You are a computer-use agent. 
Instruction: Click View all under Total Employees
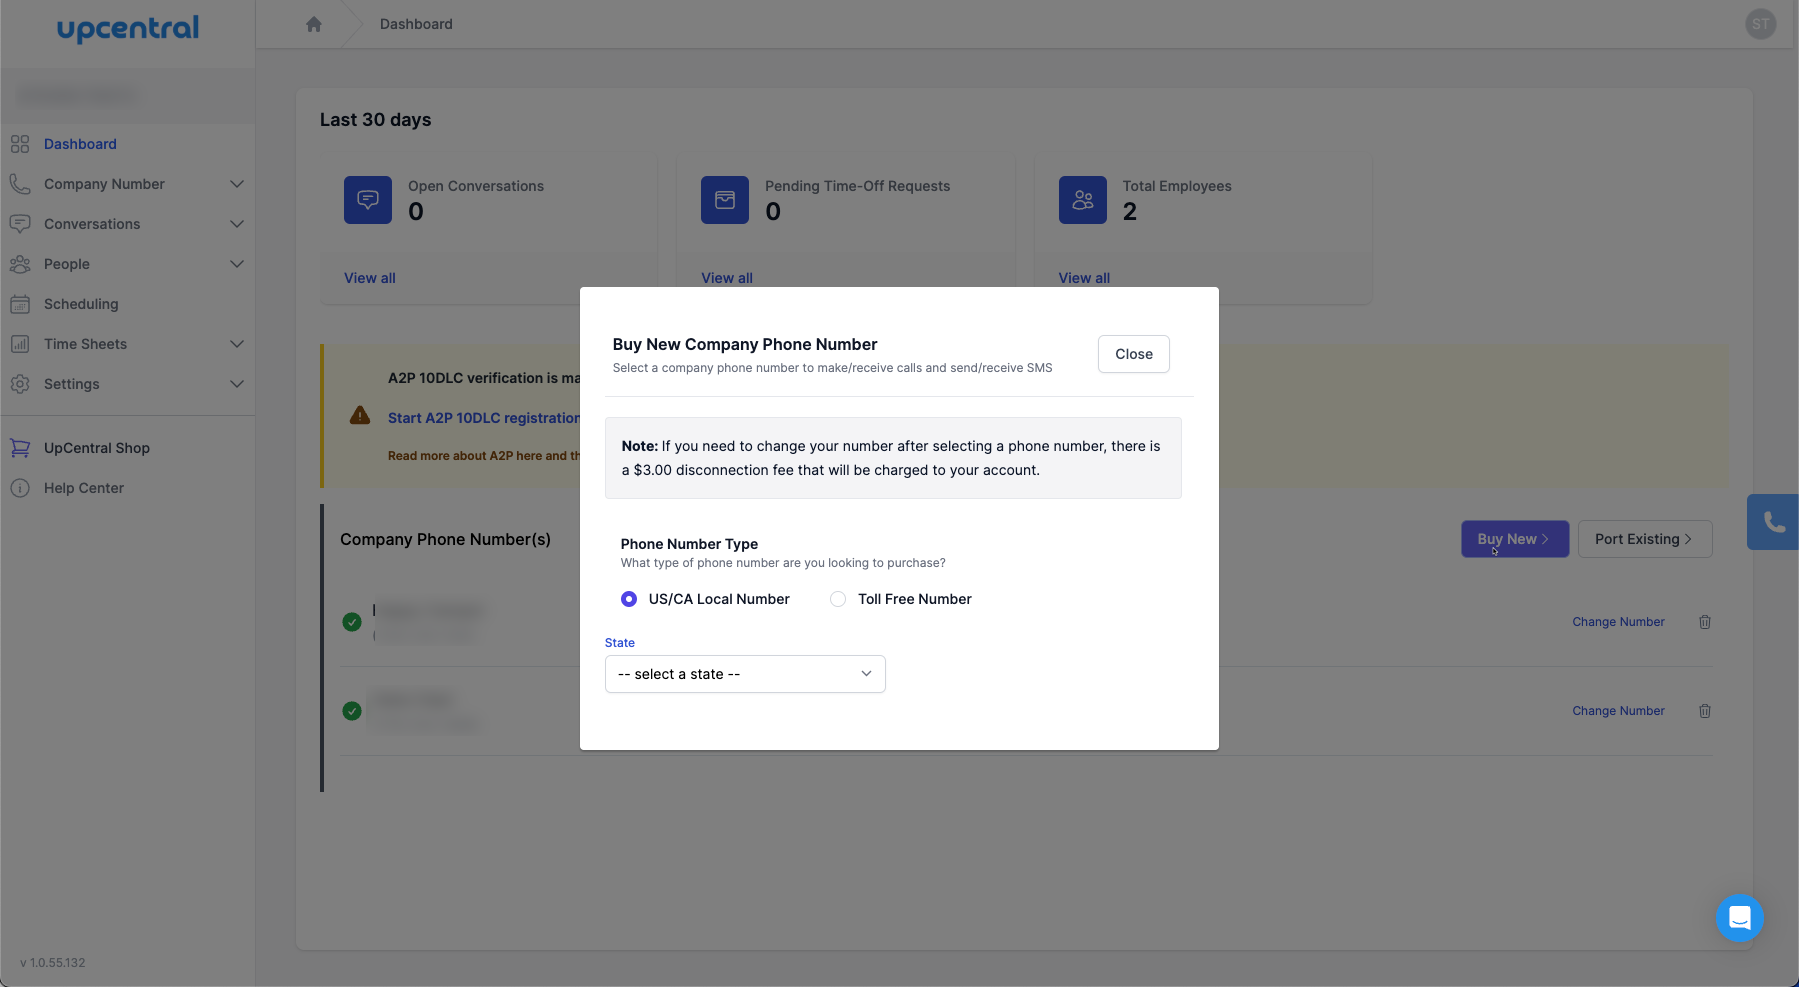pos(1083,278)
